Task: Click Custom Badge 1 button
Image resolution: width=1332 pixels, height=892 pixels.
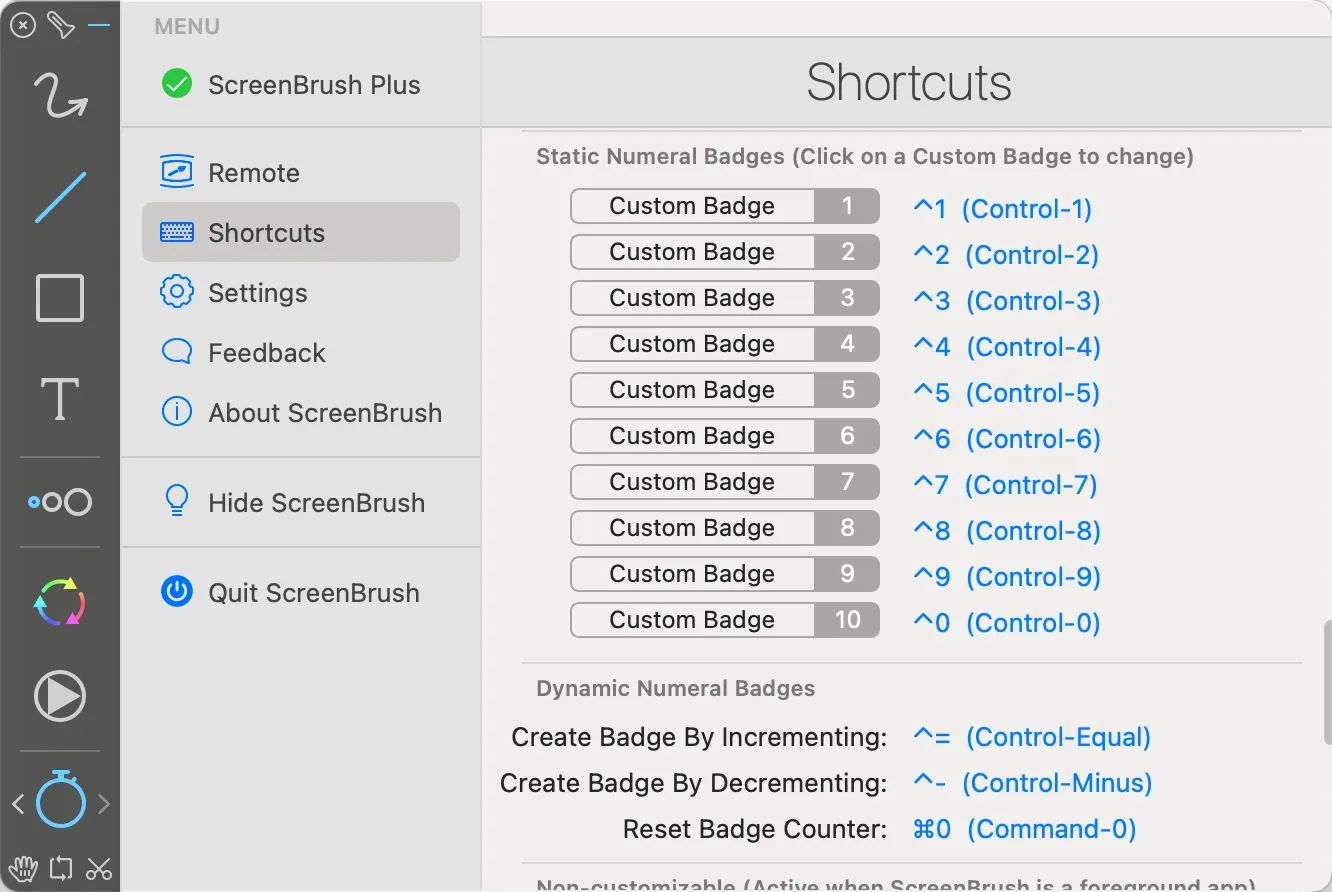Action: tap(725, 207)
